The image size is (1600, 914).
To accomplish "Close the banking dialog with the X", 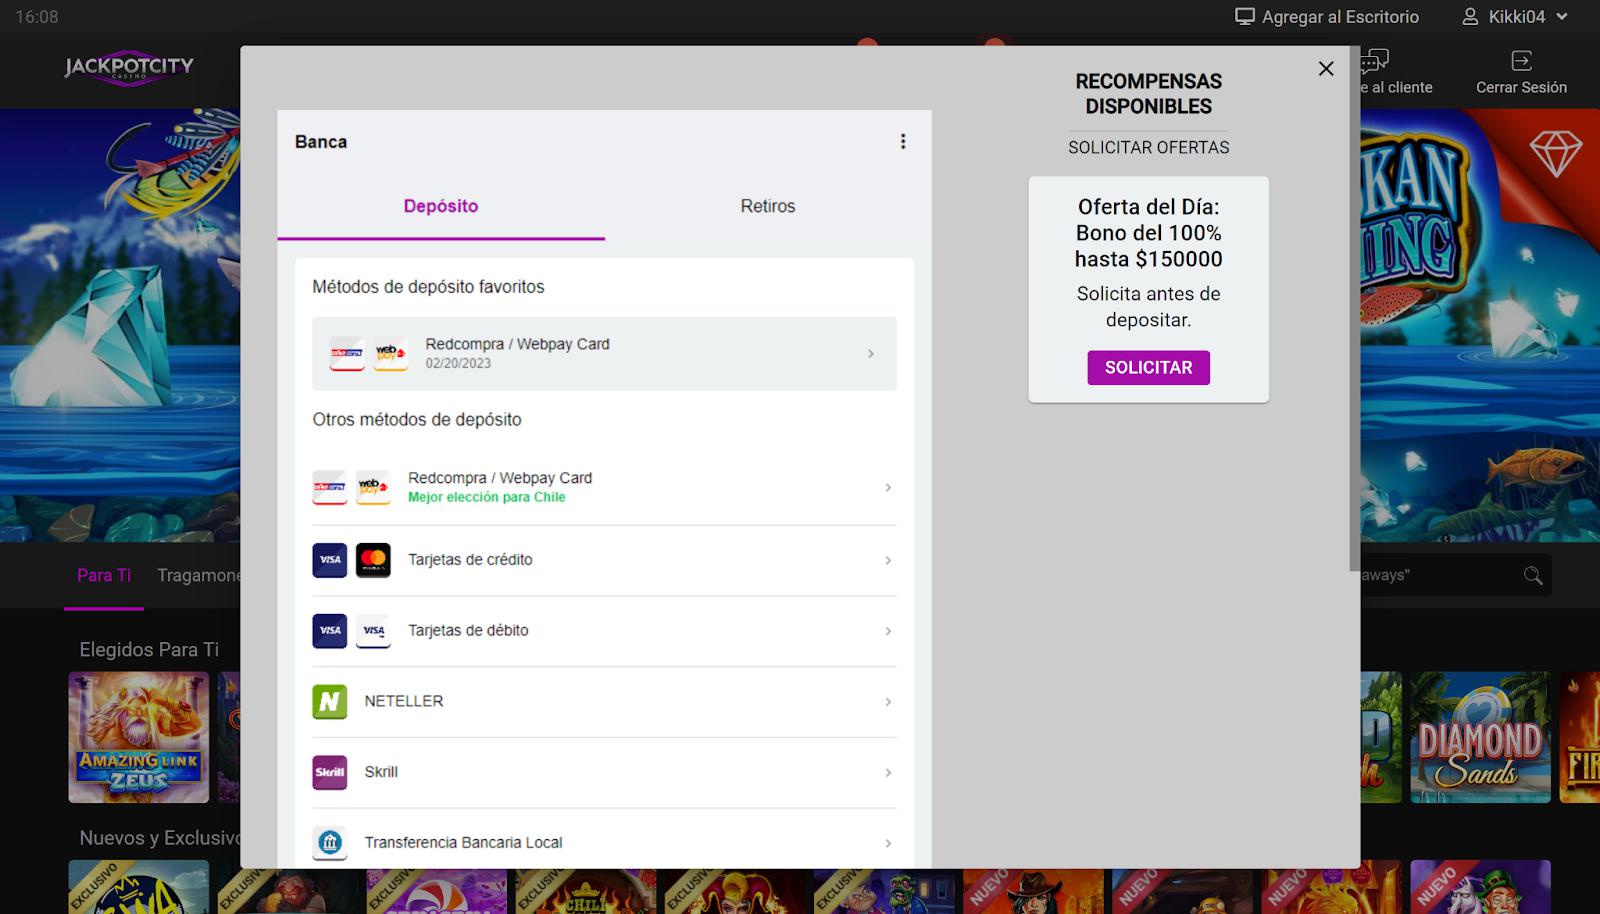I will pyautogui.click(x=1326, y=68).
